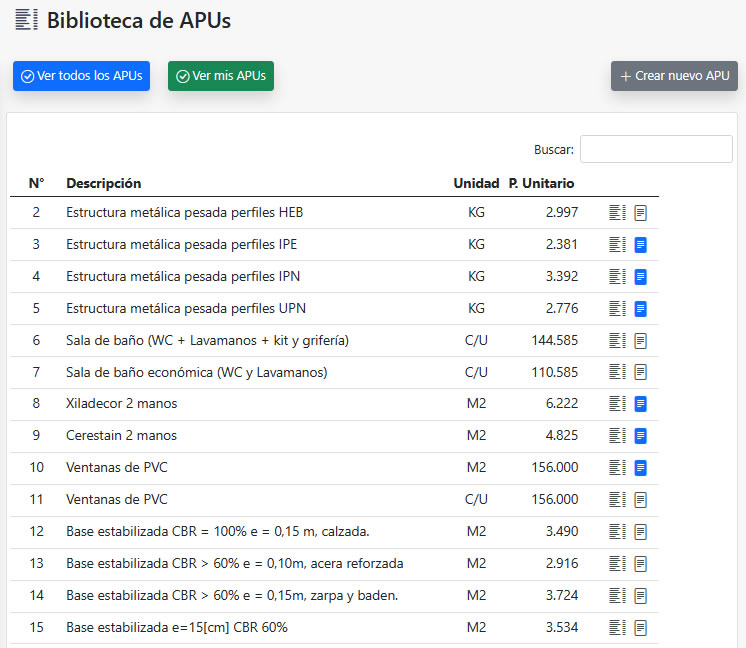This screenshot has width=746, height=648.
Task: Click the document icon for Base estabilizada e=15[cm]
Action: point(640,628)
